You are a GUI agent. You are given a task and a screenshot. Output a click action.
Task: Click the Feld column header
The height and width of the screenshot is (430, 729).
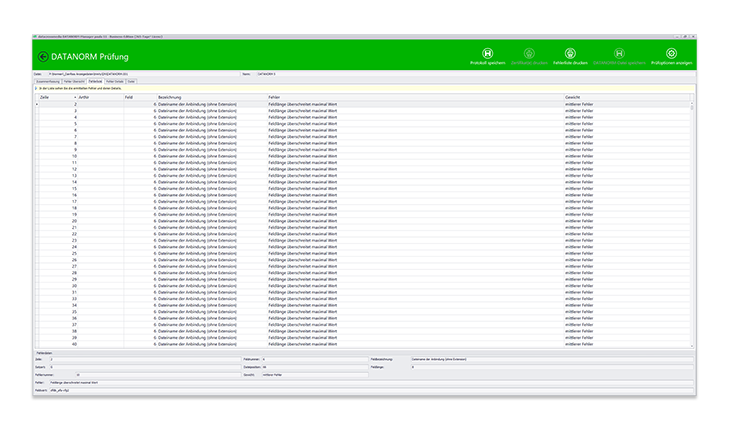tap(140, 97)
